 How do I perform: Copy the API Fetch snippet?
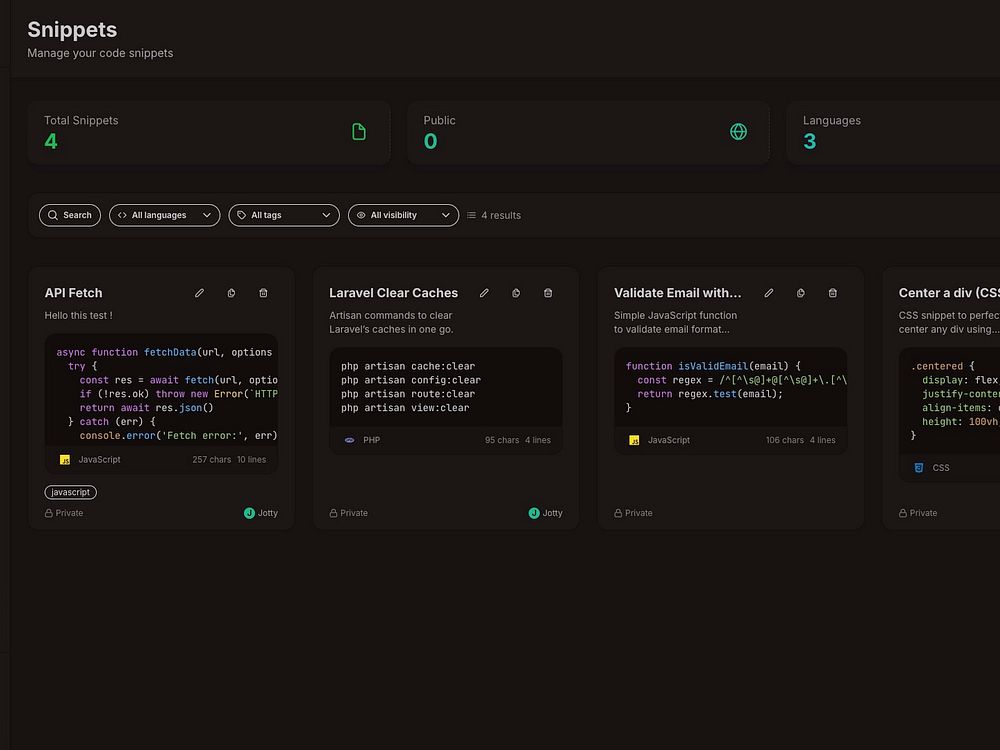(x=232, y=293)
